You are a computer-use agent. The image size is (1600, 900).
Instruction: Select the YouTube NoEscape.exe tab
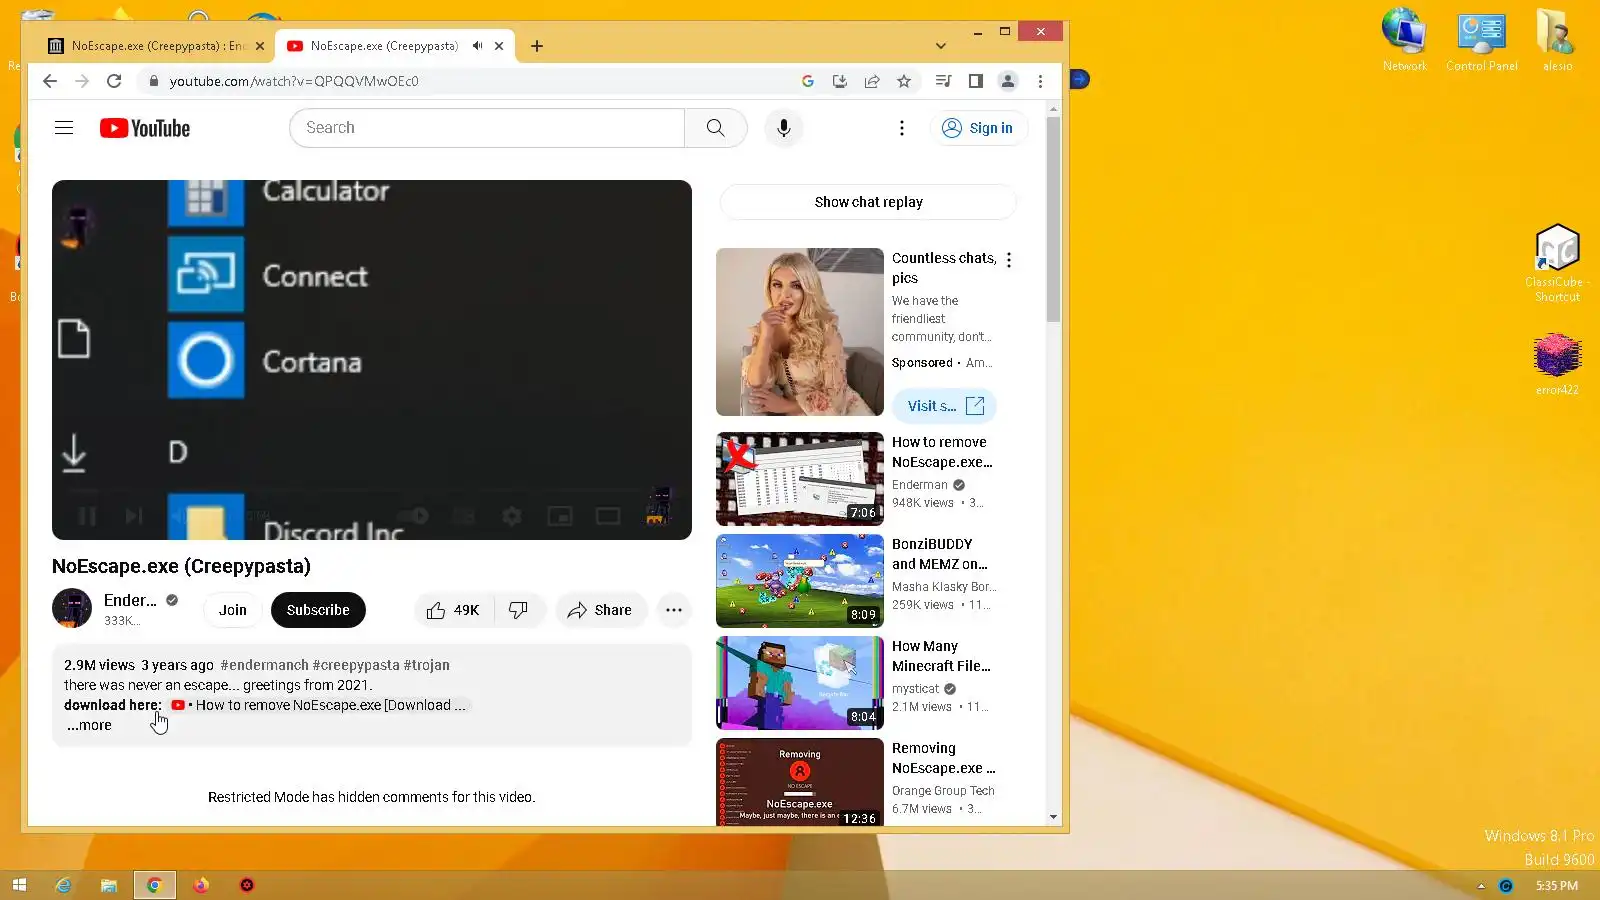pyautogui.click(x=384, y=46)
